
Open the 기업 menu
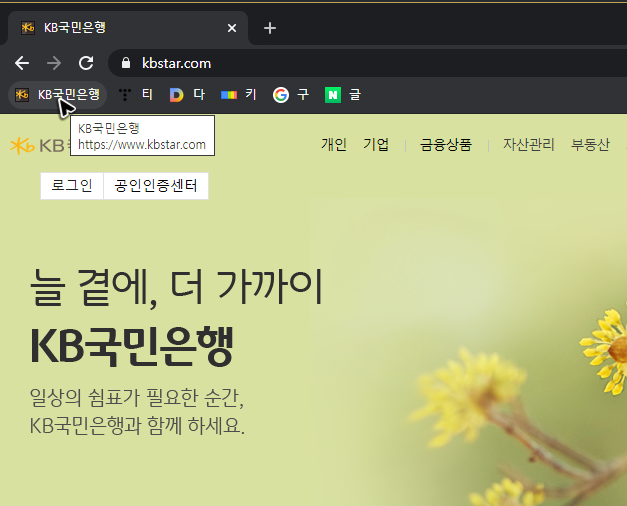(376, 144)
